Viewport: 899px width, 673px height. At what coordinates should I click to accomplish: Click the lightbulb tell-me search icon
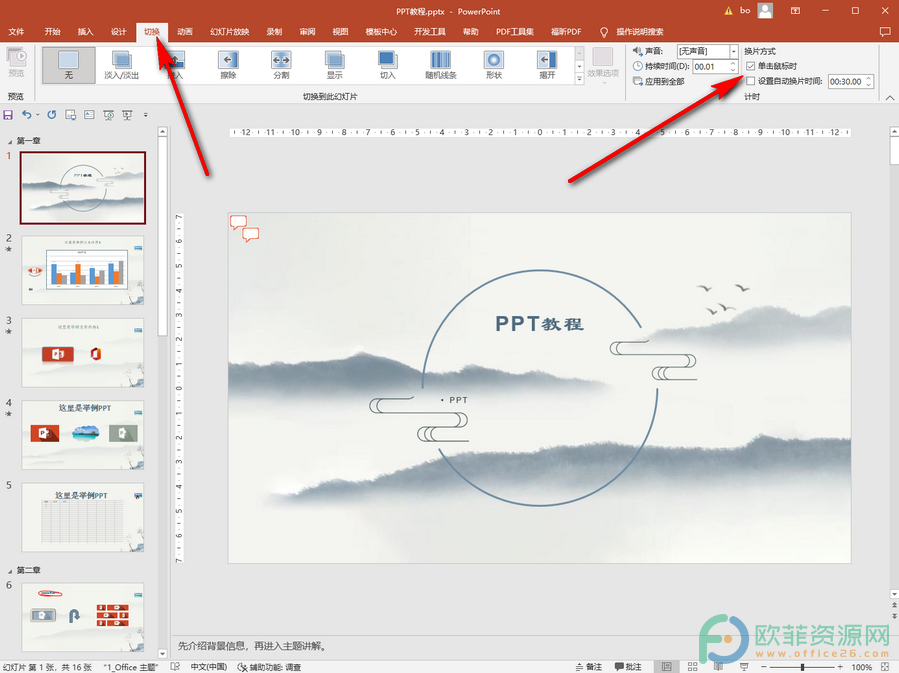(x=604, y=32)
